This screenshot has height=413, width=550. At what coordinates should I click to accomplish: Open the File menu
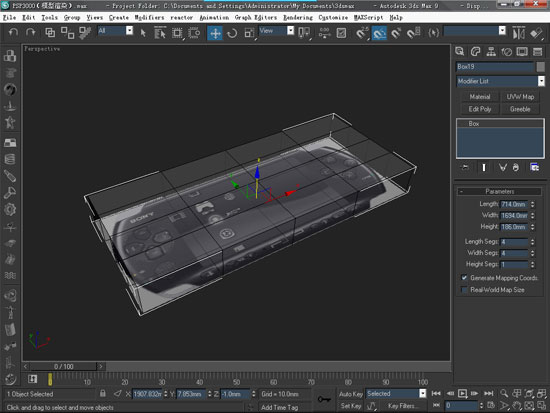pos(9,18)
